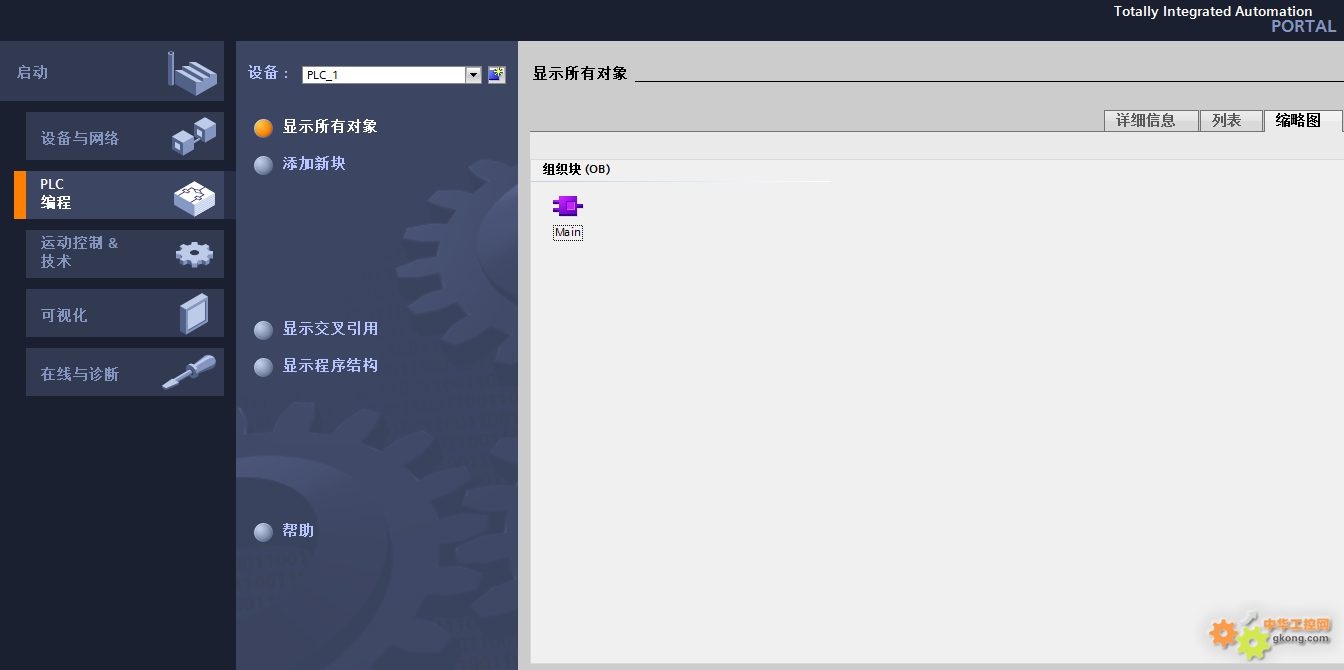1344x670 pixels.
Task: Open 运动控制 & 技术 entry
Action: click(125, 254)
